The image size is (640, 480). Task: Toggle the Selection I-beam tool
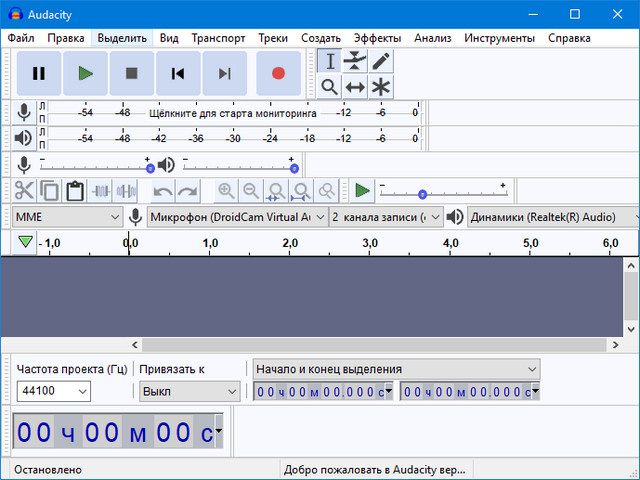(x=330, y=61)
